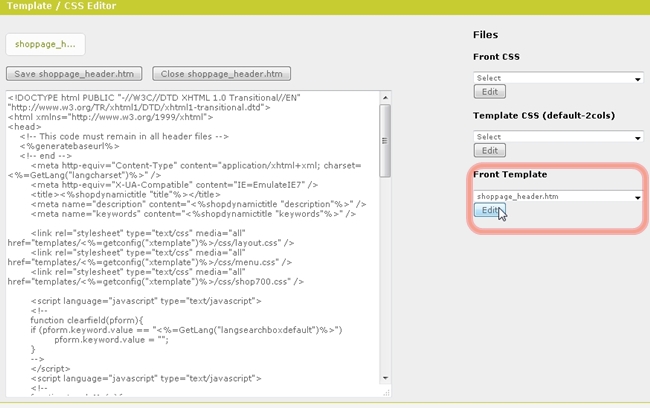Click Edit button under Front CSS
Image resolution: width=650 pixels, height=408 pixels.
click(x=490, y=92)
